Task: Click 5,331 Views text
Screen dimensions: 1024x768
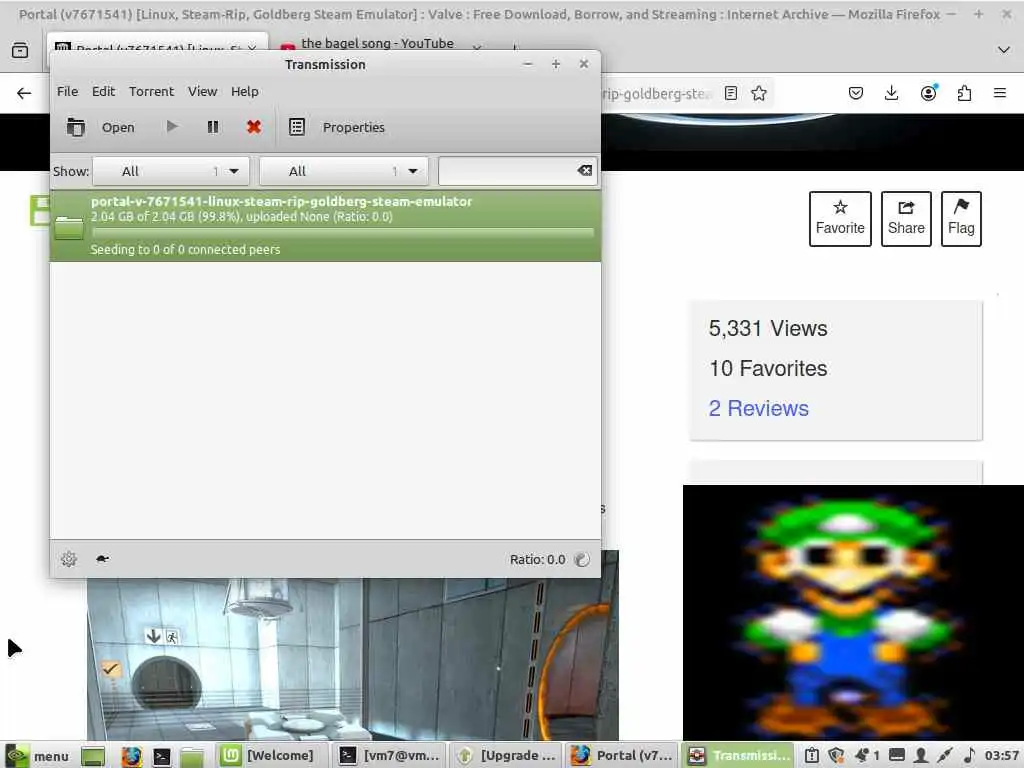Action: [768, 328]
